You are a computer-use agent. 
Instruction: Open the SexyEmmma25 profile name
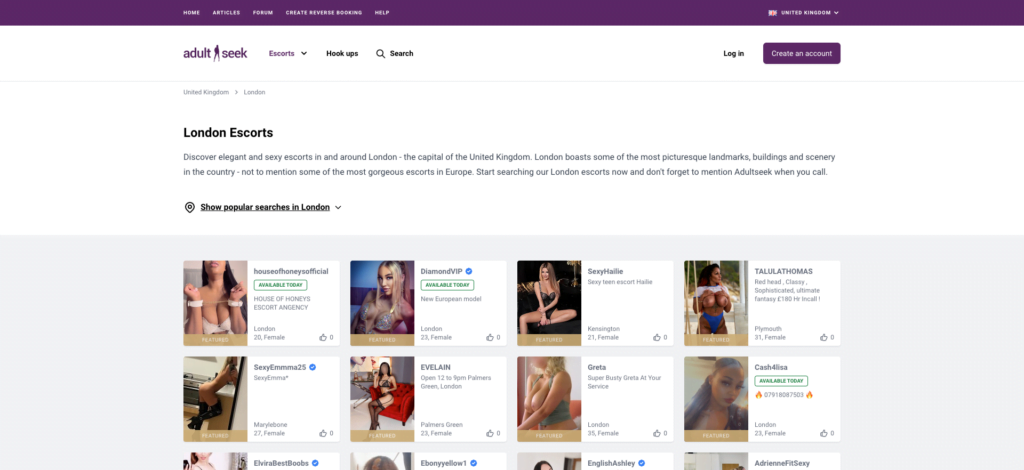coord(280,368)
